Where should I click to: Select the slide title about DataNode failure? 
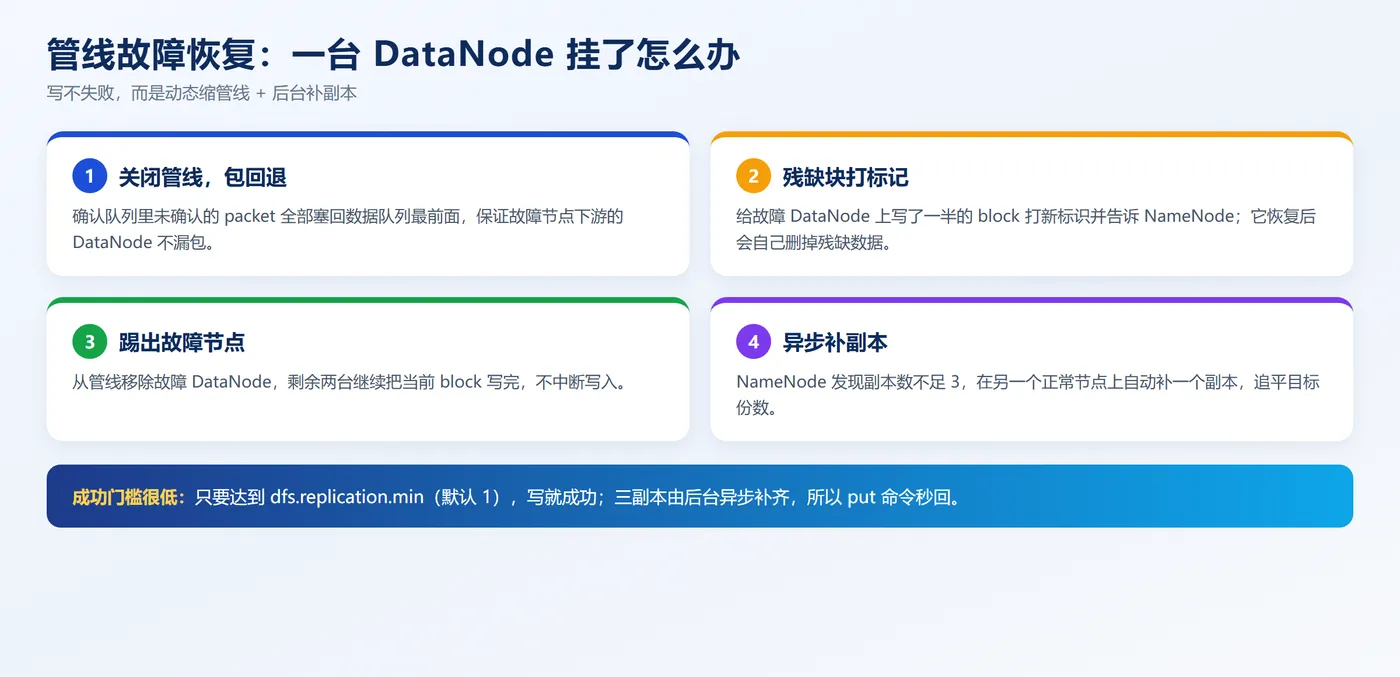(x=393, y=54)
